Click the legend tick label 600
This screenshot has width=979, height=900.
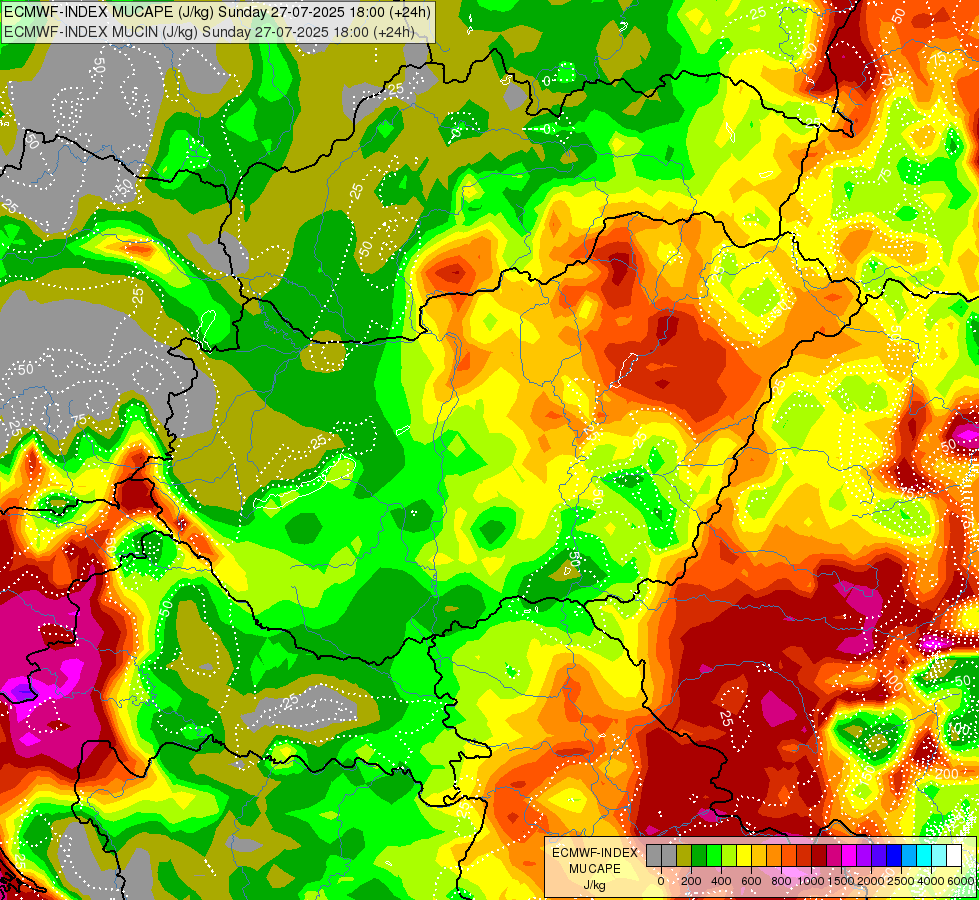tap(751, 881)
